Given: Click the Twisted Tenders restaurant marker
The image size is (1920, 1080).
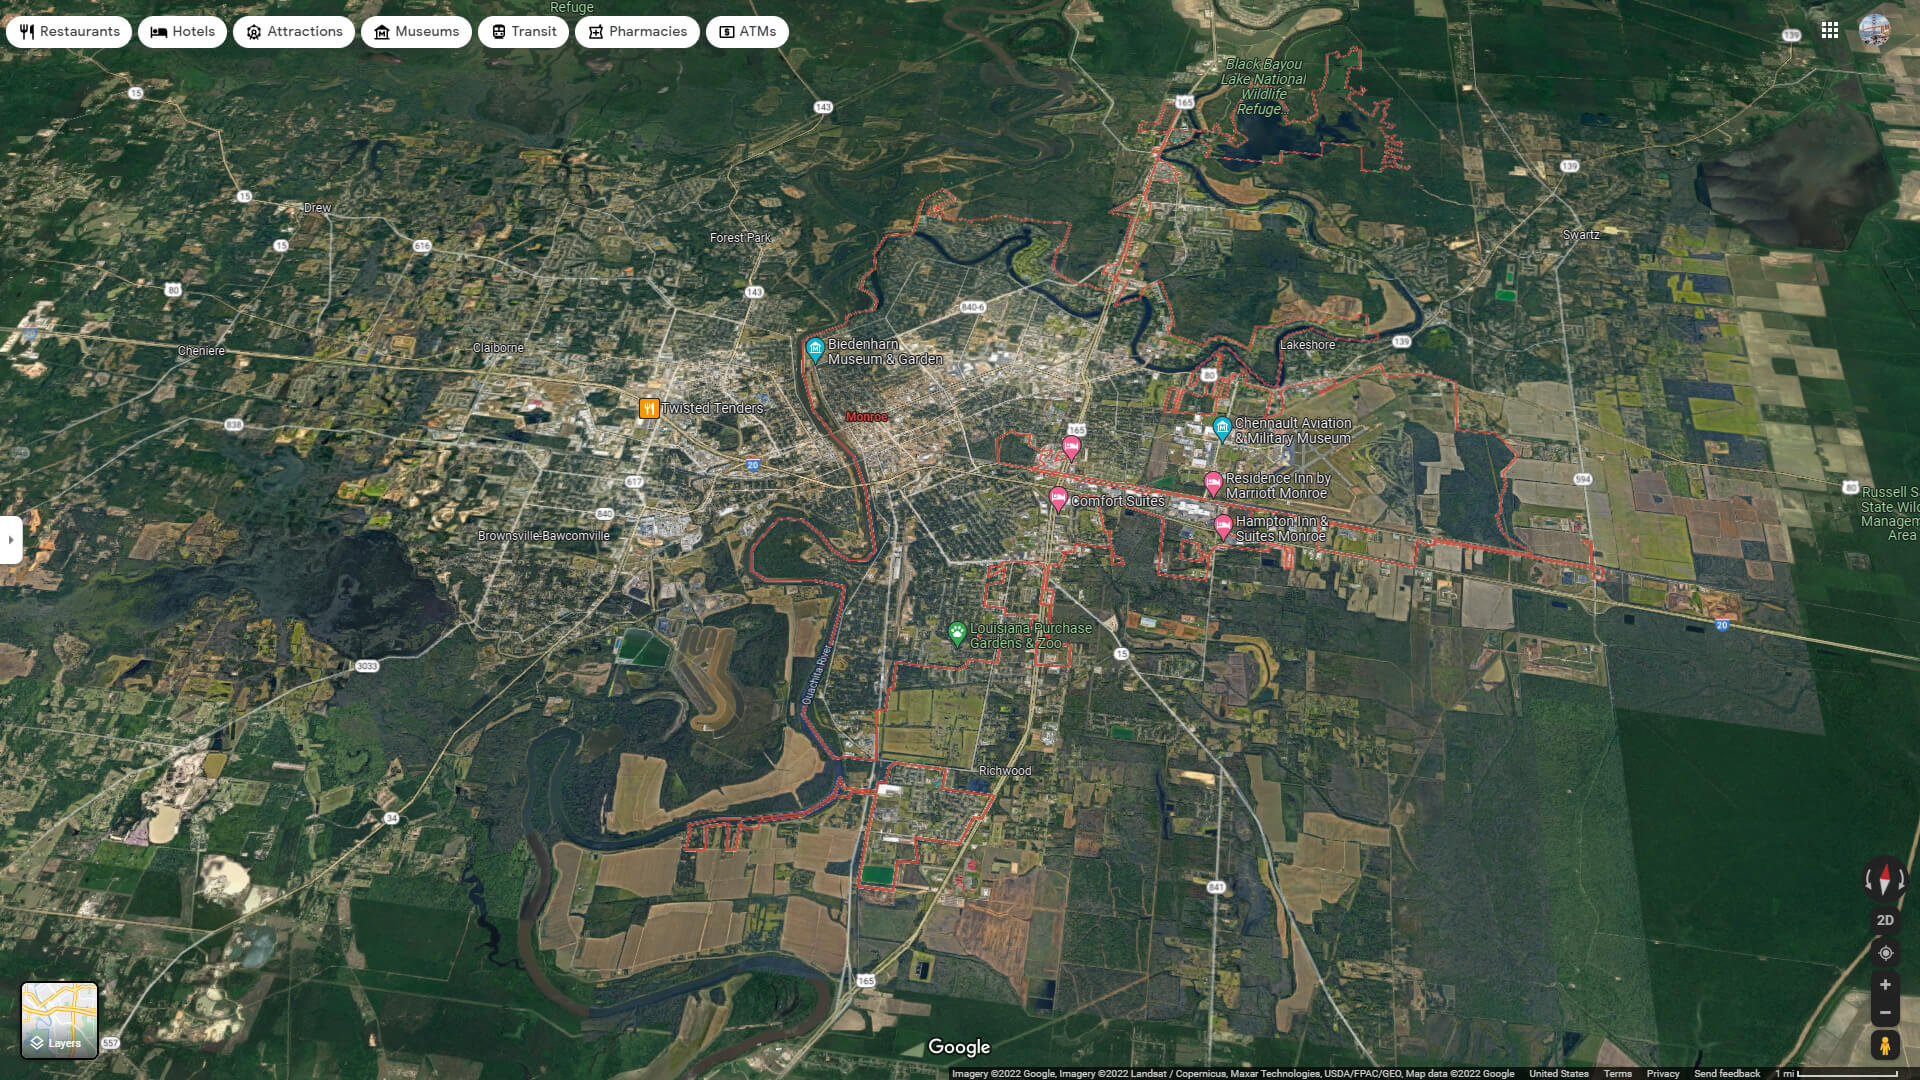Looking at the screenshot, I should coord(649,407).
